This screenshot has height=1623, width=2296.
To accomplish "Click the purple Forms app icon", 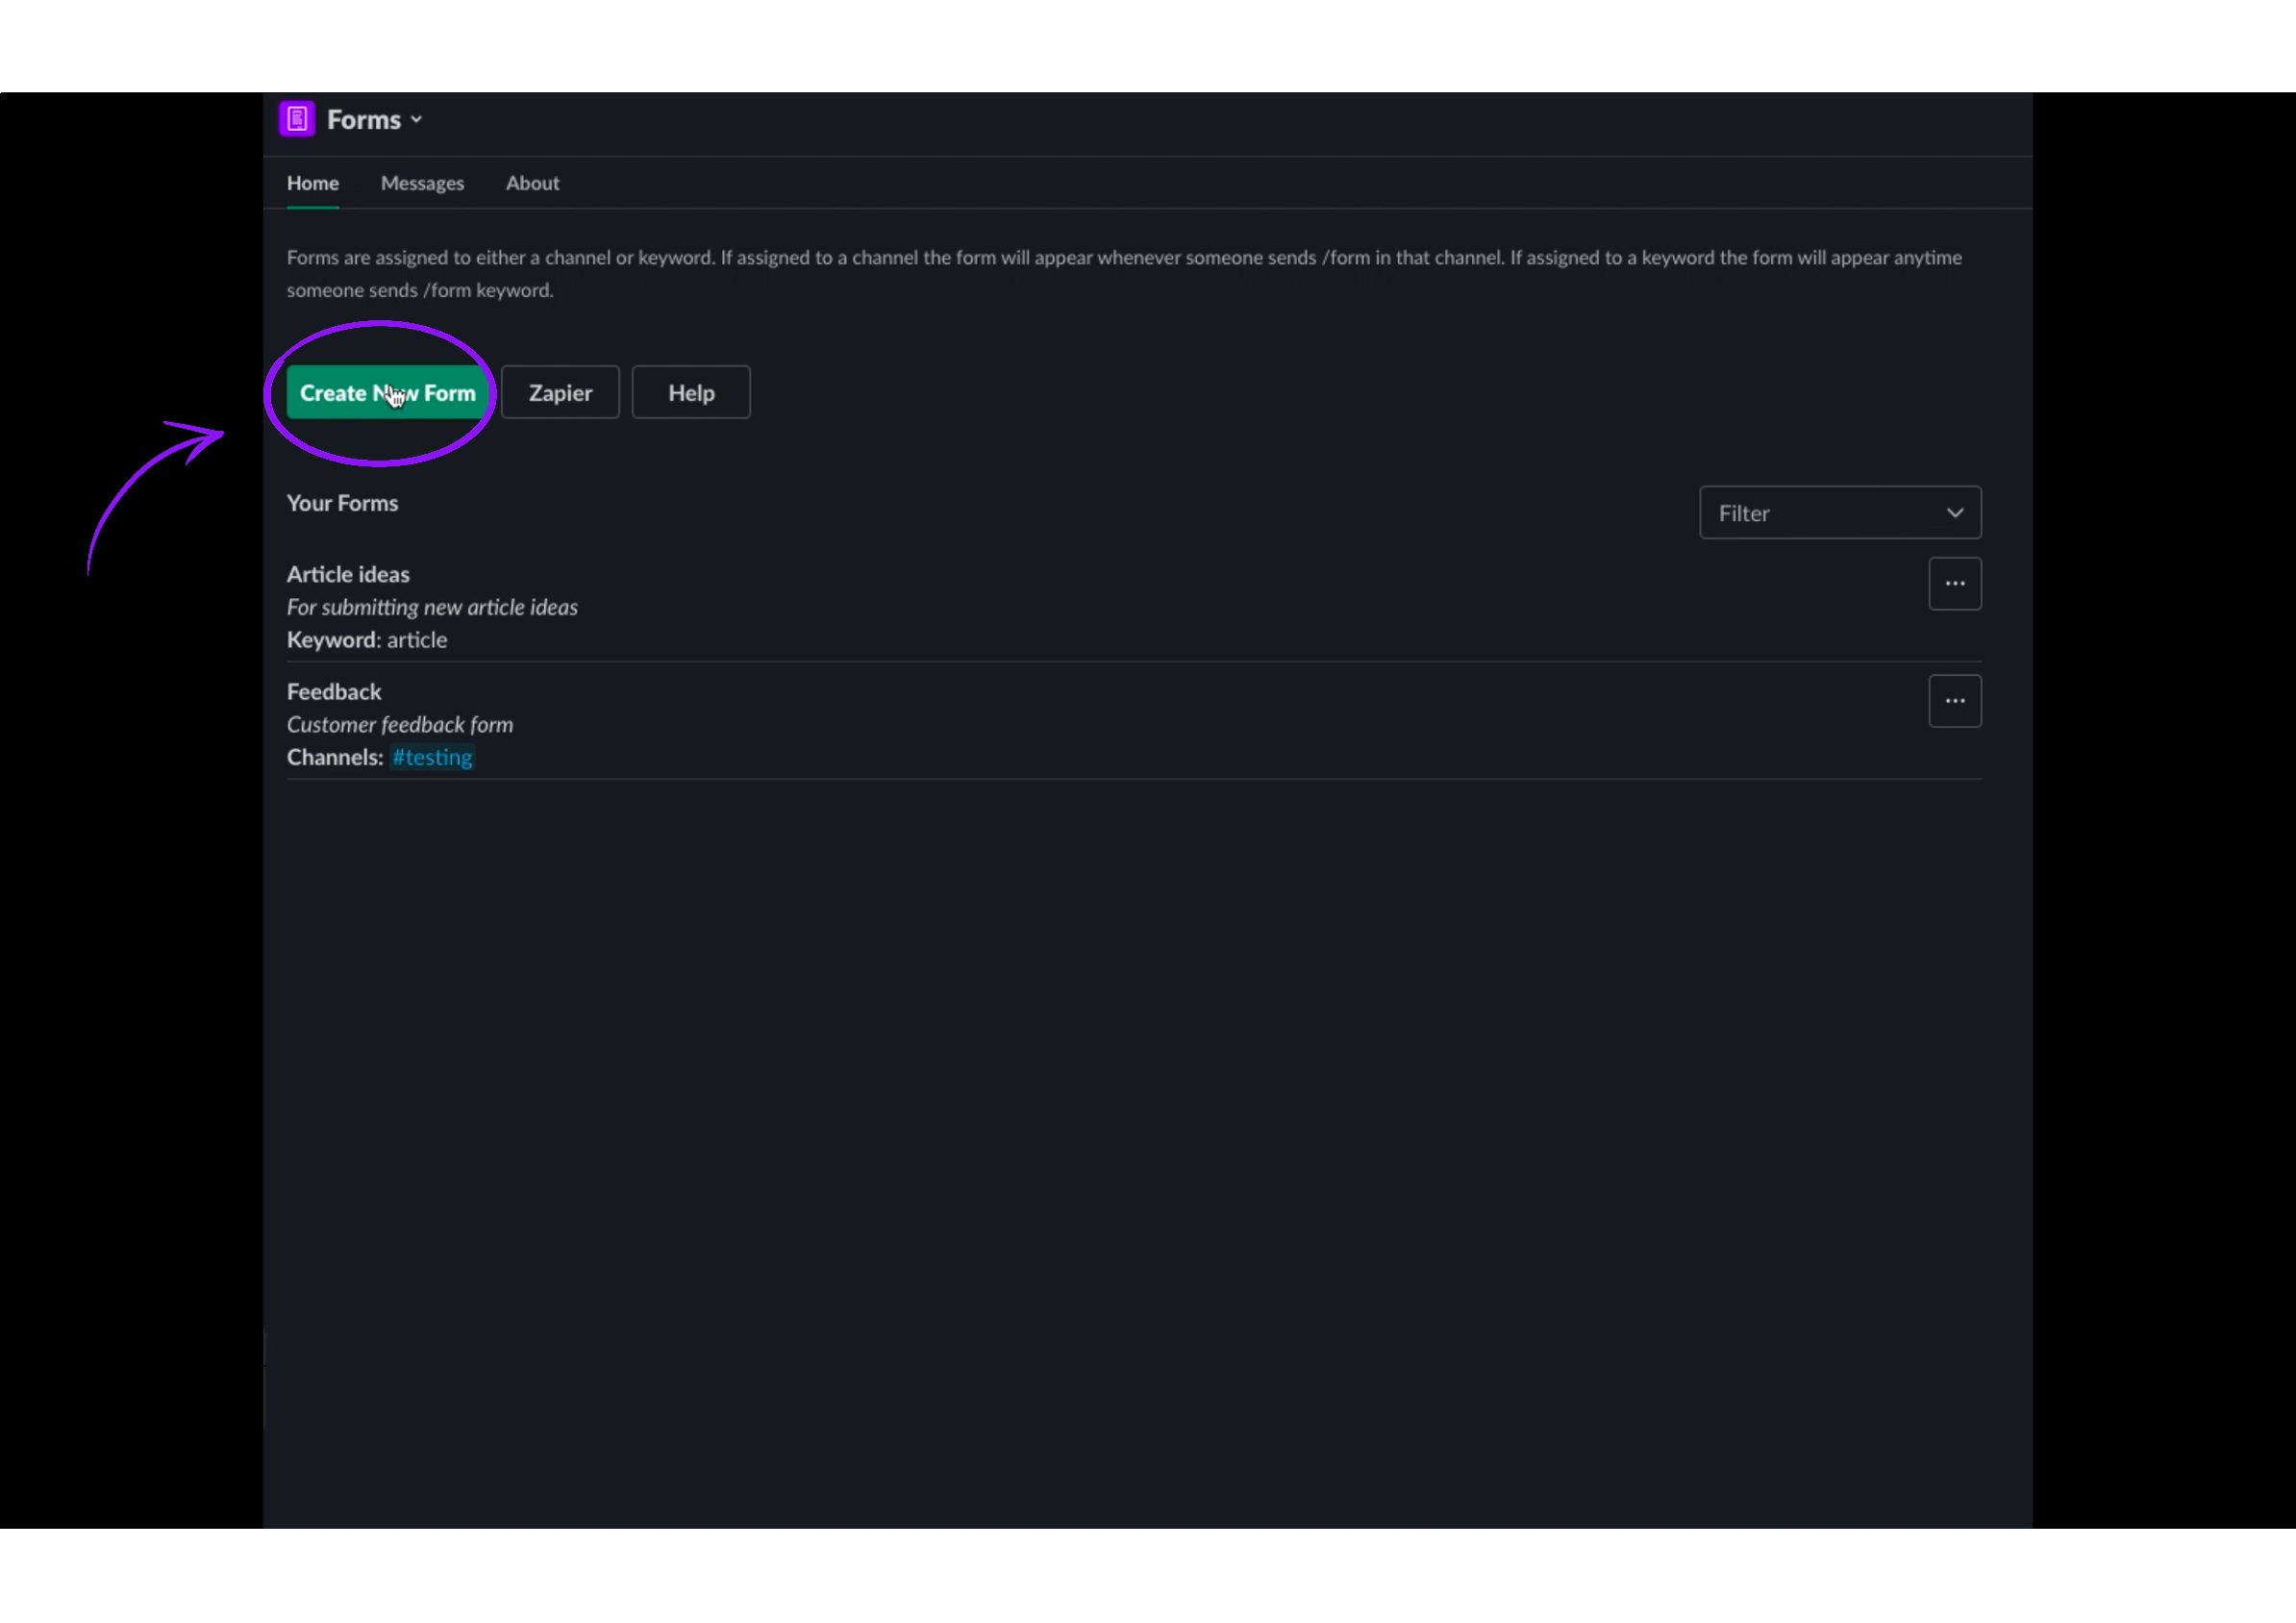I will tap(296, 118).
